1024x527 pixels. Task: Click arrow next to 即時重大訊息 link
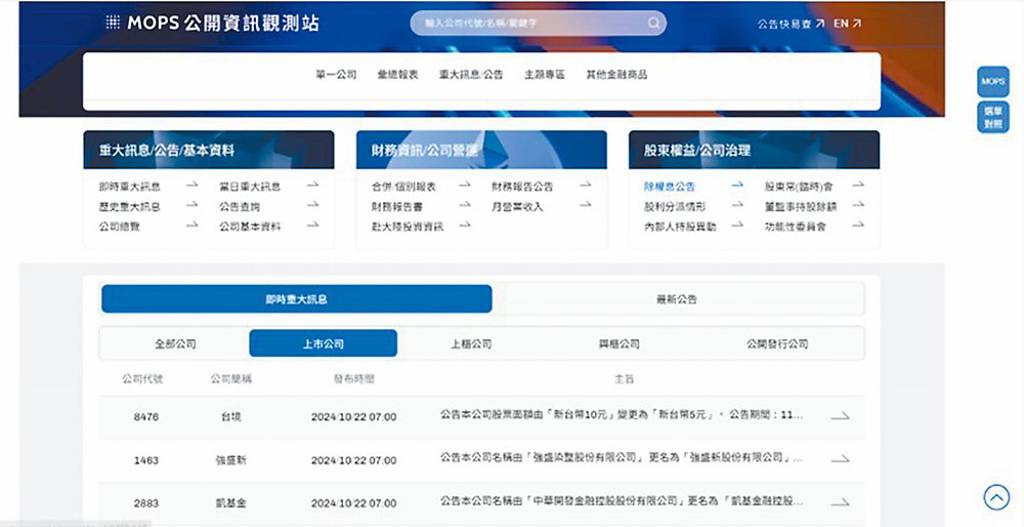tap(191, 185)
